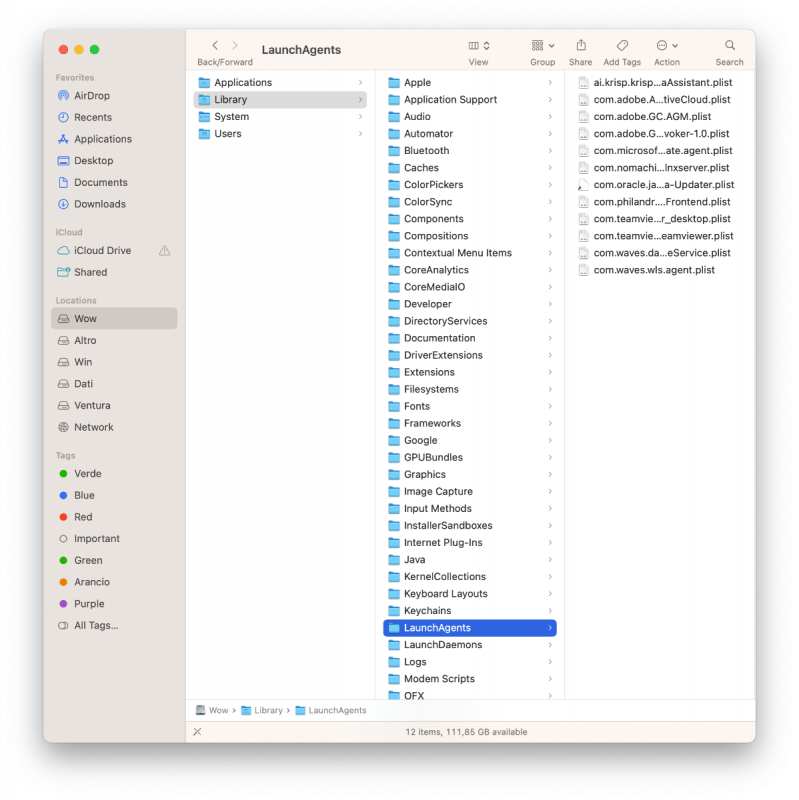This screenshot has height=800, width=799.
Task: Open Documents in the sidebar
Action: pyautogui.click(x=114, y=182)
